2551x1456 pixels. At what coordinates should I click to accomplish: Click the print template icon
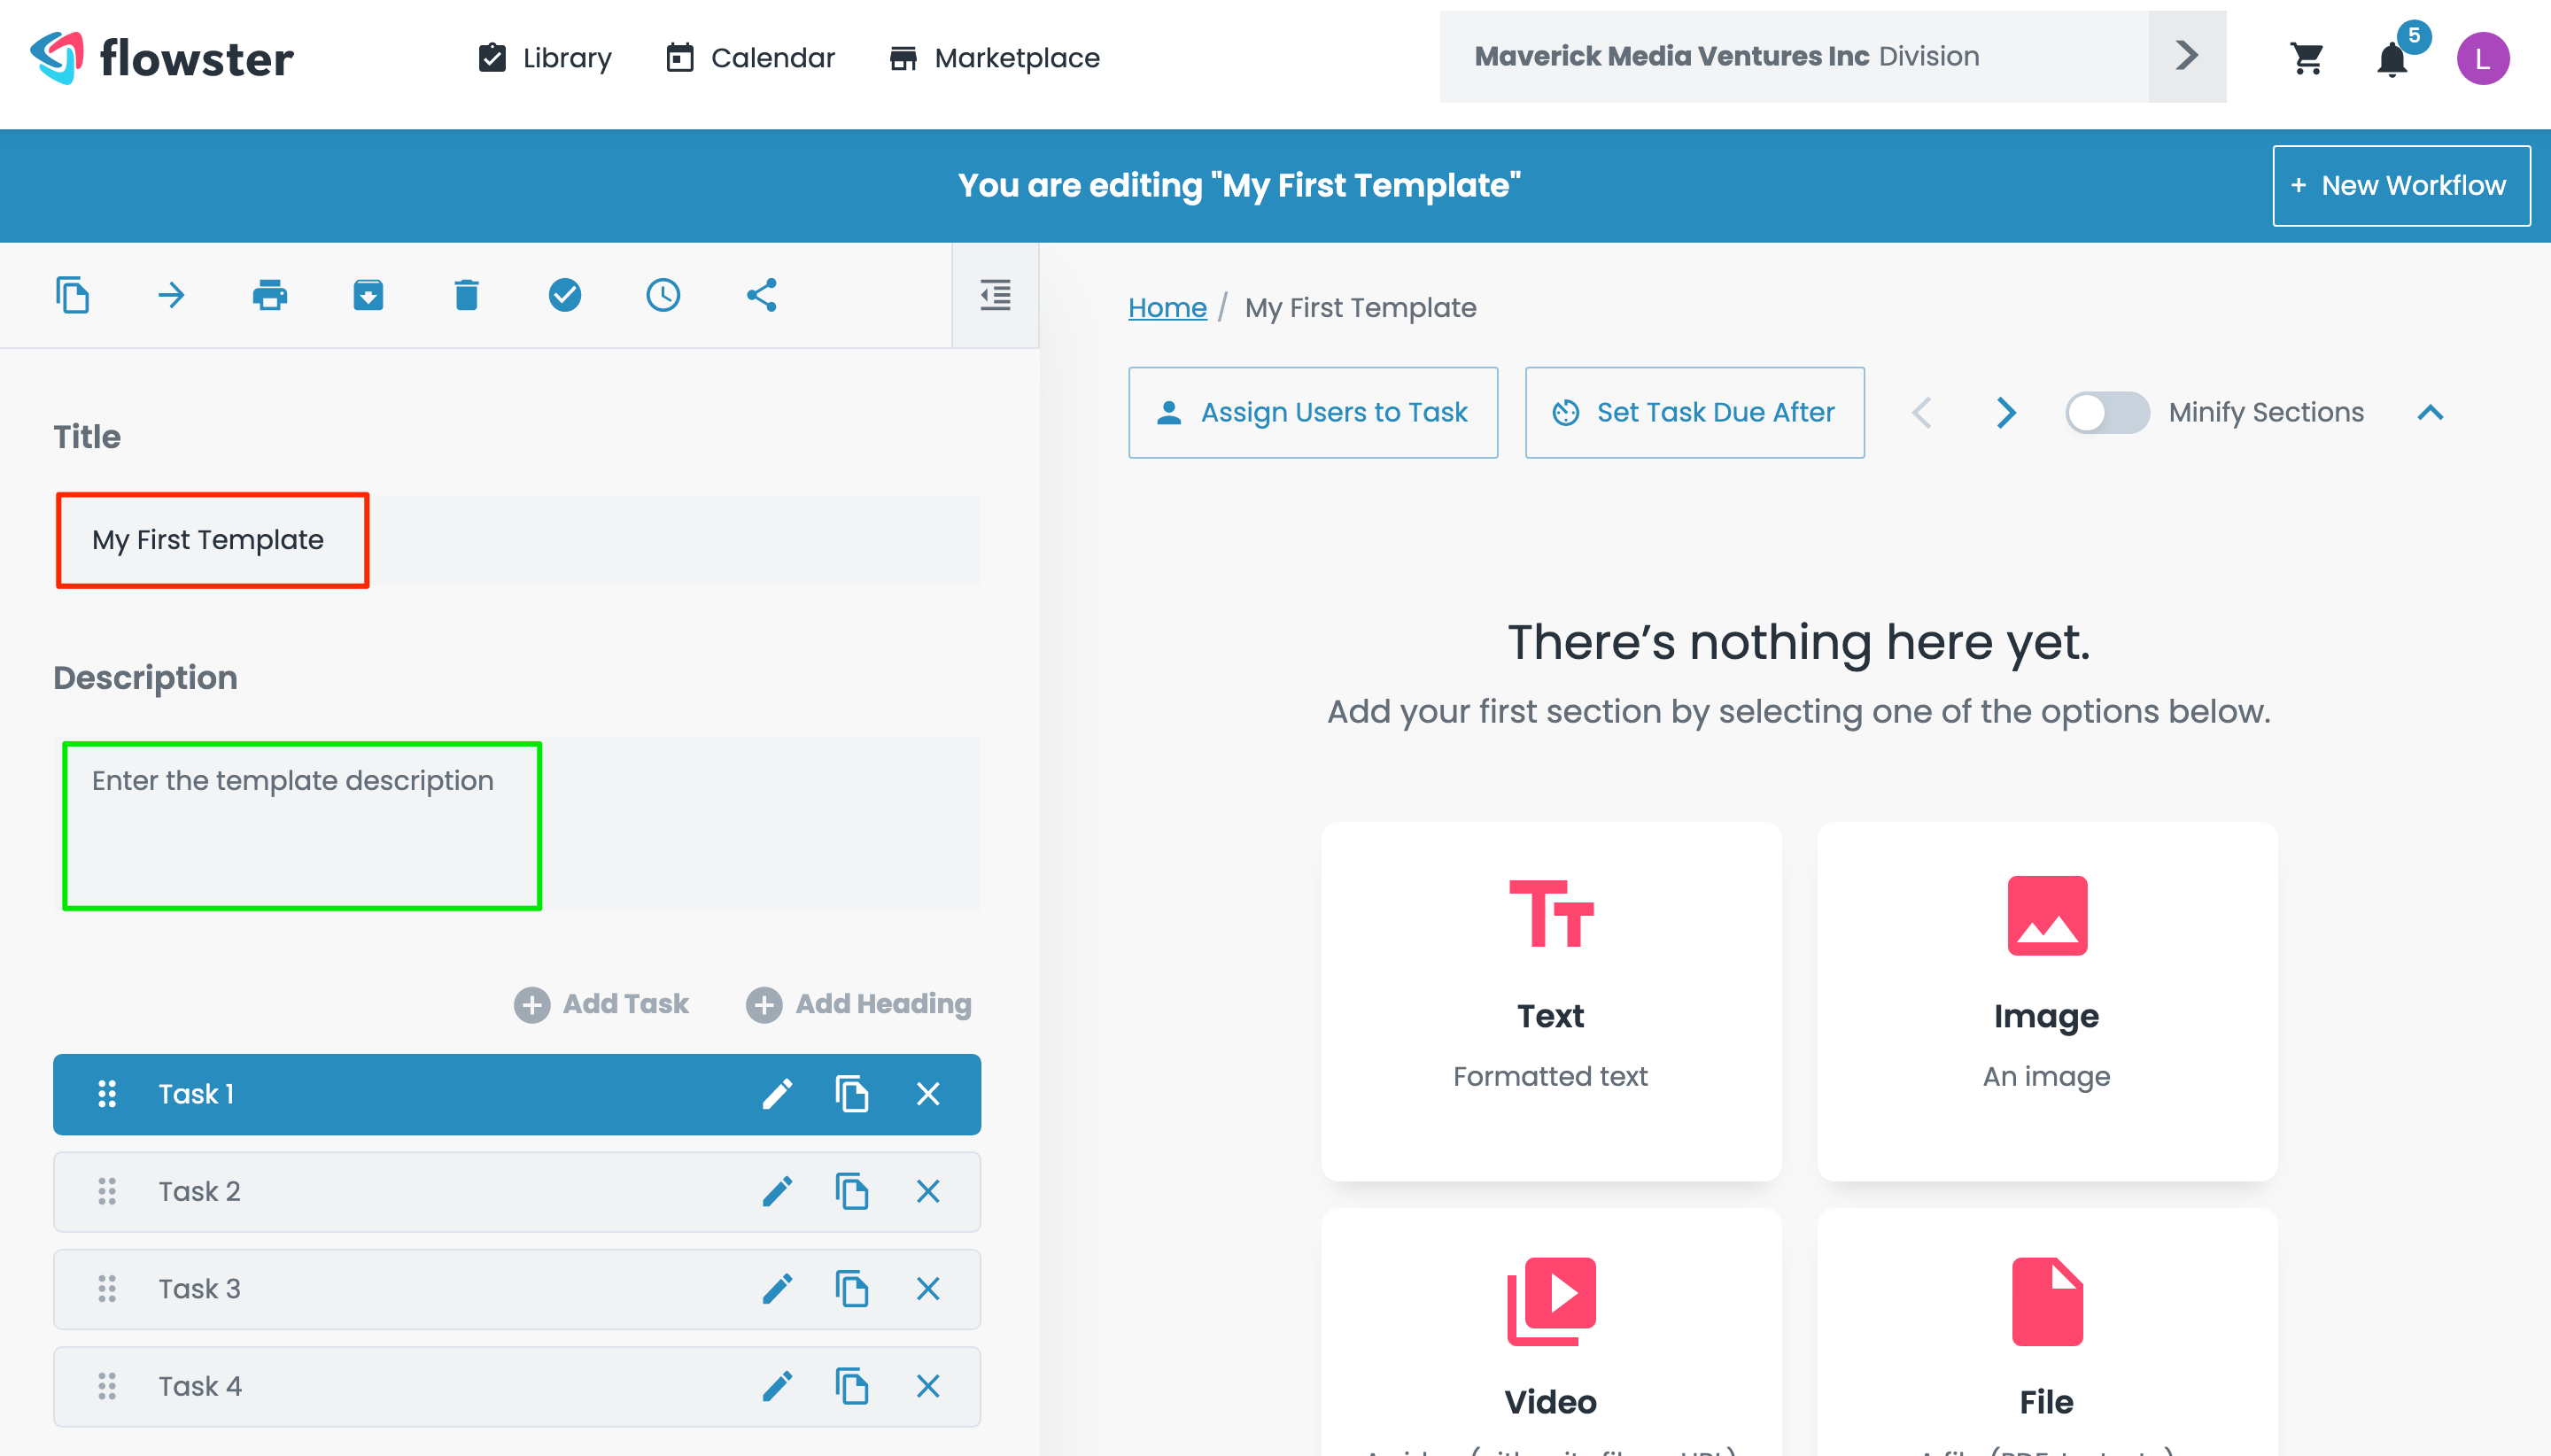270,294
